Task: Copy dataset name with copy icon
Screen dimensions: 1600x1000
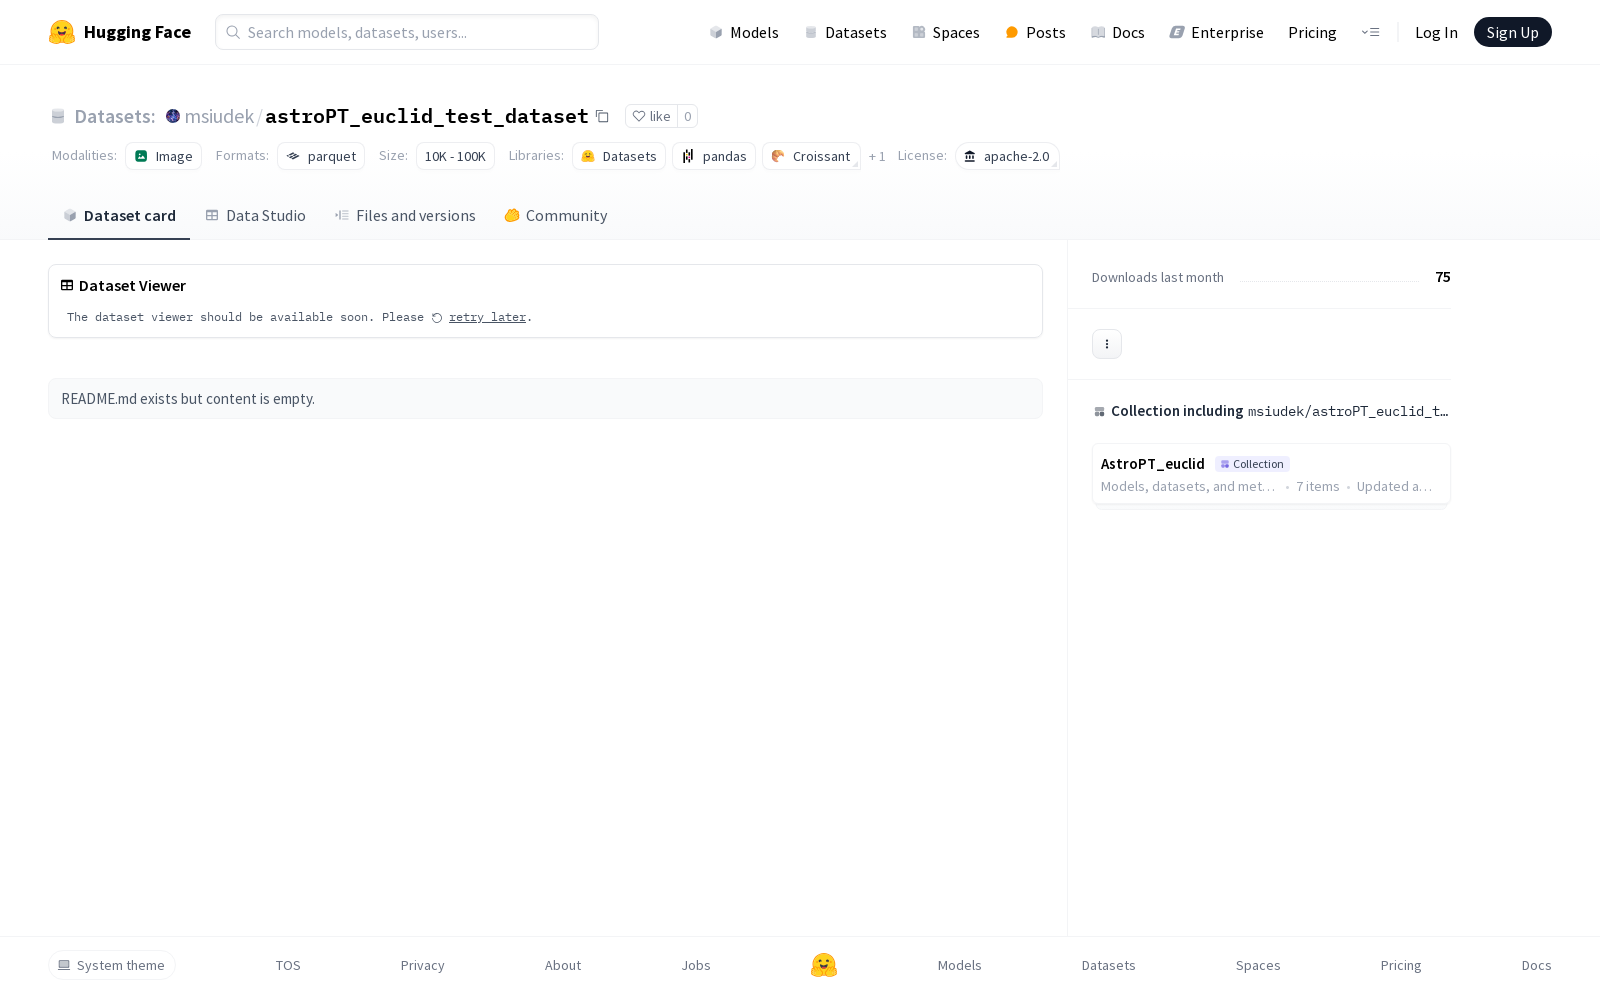Action: tap(602, 116)
